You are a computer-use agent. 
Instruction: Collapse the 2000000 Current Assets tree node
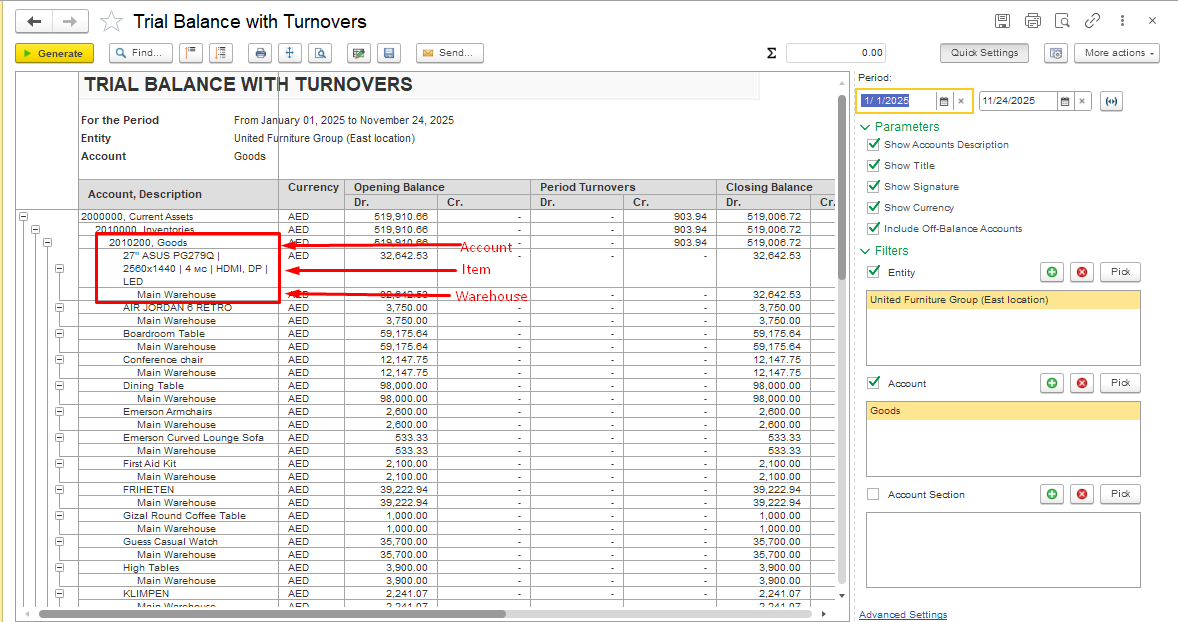coord(24,216)
